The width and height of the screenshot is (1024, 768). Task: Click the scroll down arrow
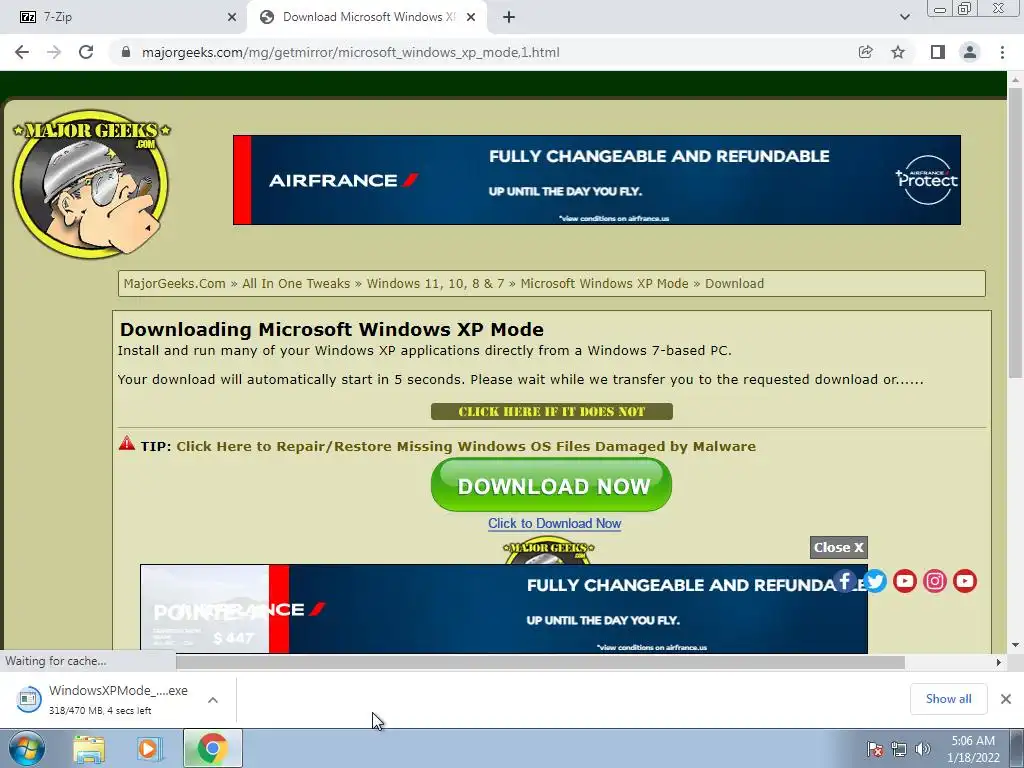pyautogui.click(x=1016, y=645)
